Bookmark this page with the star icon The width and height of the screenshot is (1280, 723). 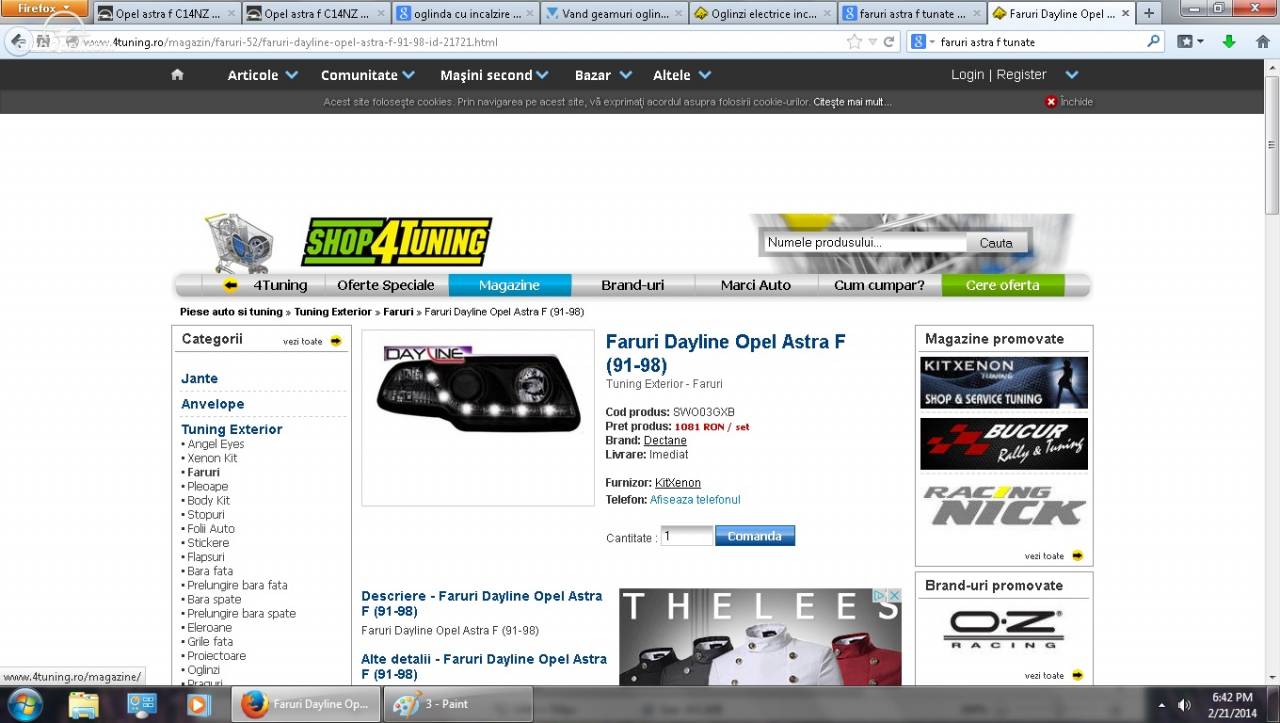[x=854, y=42]
